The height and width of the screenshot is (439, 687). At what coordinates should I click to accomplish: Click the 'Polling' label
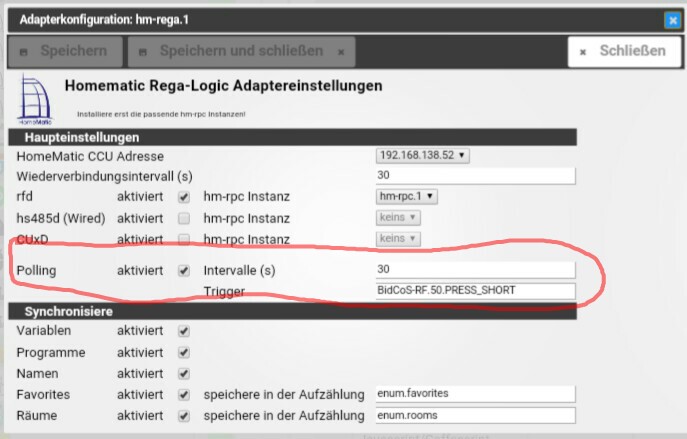pos(36,271)
